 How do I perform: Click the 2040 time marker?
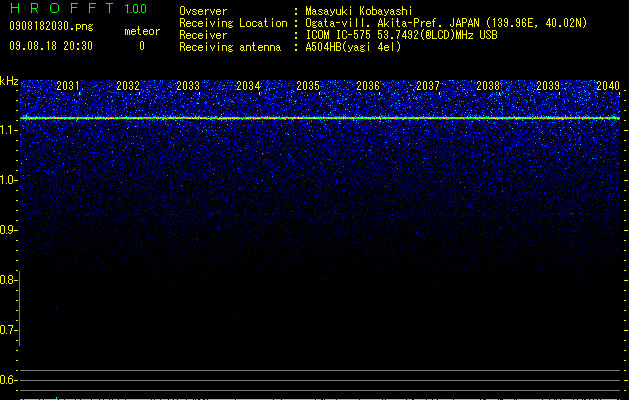[x=608, y=86]
